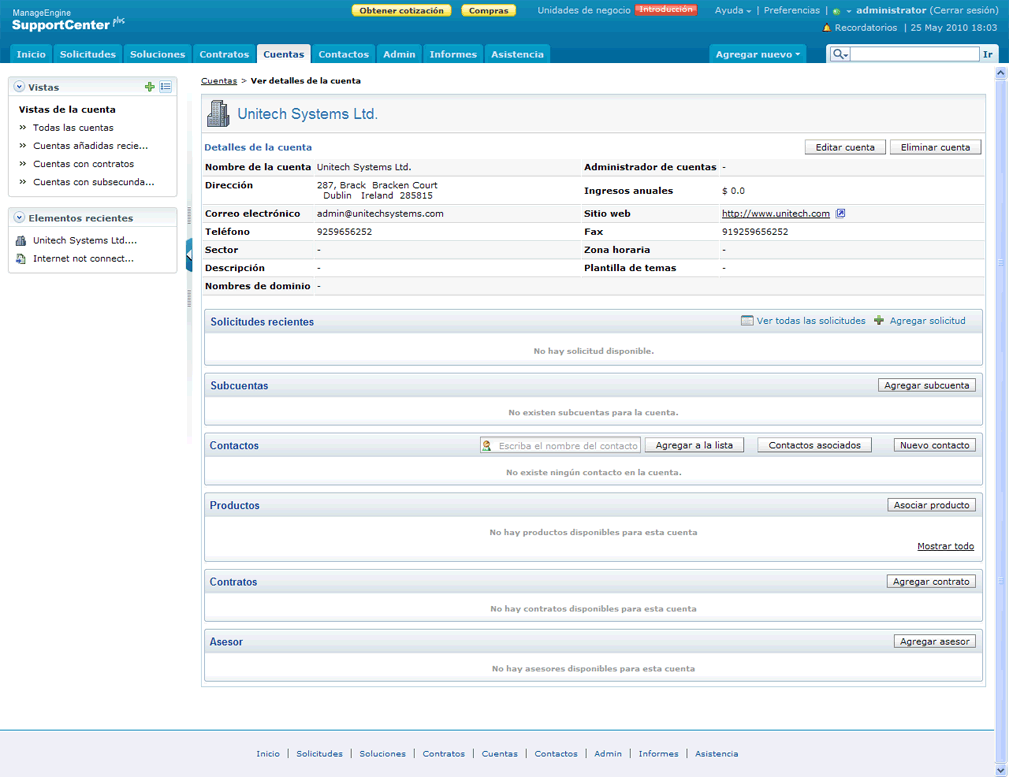Click the Obtener cotización button

402,10
